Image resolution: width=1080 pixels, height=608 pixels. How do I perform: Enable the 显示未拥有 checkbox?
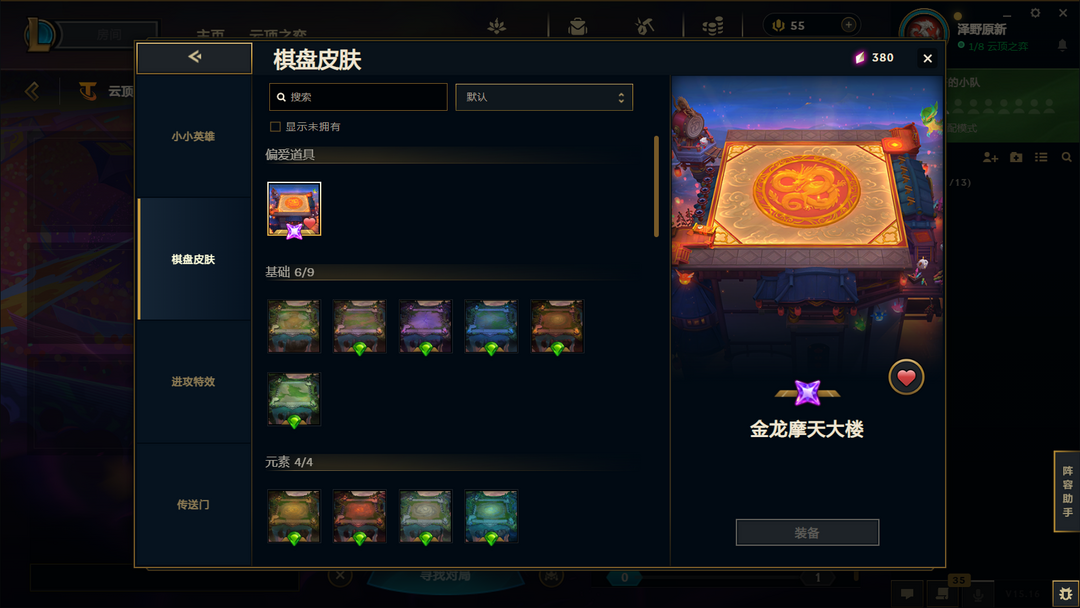point(276,127)
